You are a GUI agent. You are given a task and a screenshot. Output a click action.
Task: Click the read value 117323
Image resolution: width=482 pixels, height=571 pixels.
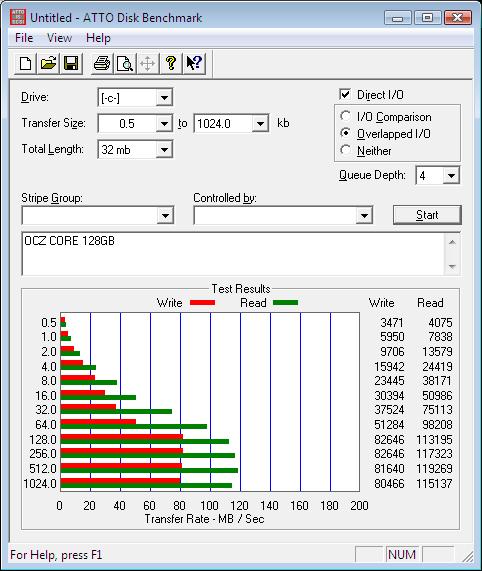click(434, 454)
